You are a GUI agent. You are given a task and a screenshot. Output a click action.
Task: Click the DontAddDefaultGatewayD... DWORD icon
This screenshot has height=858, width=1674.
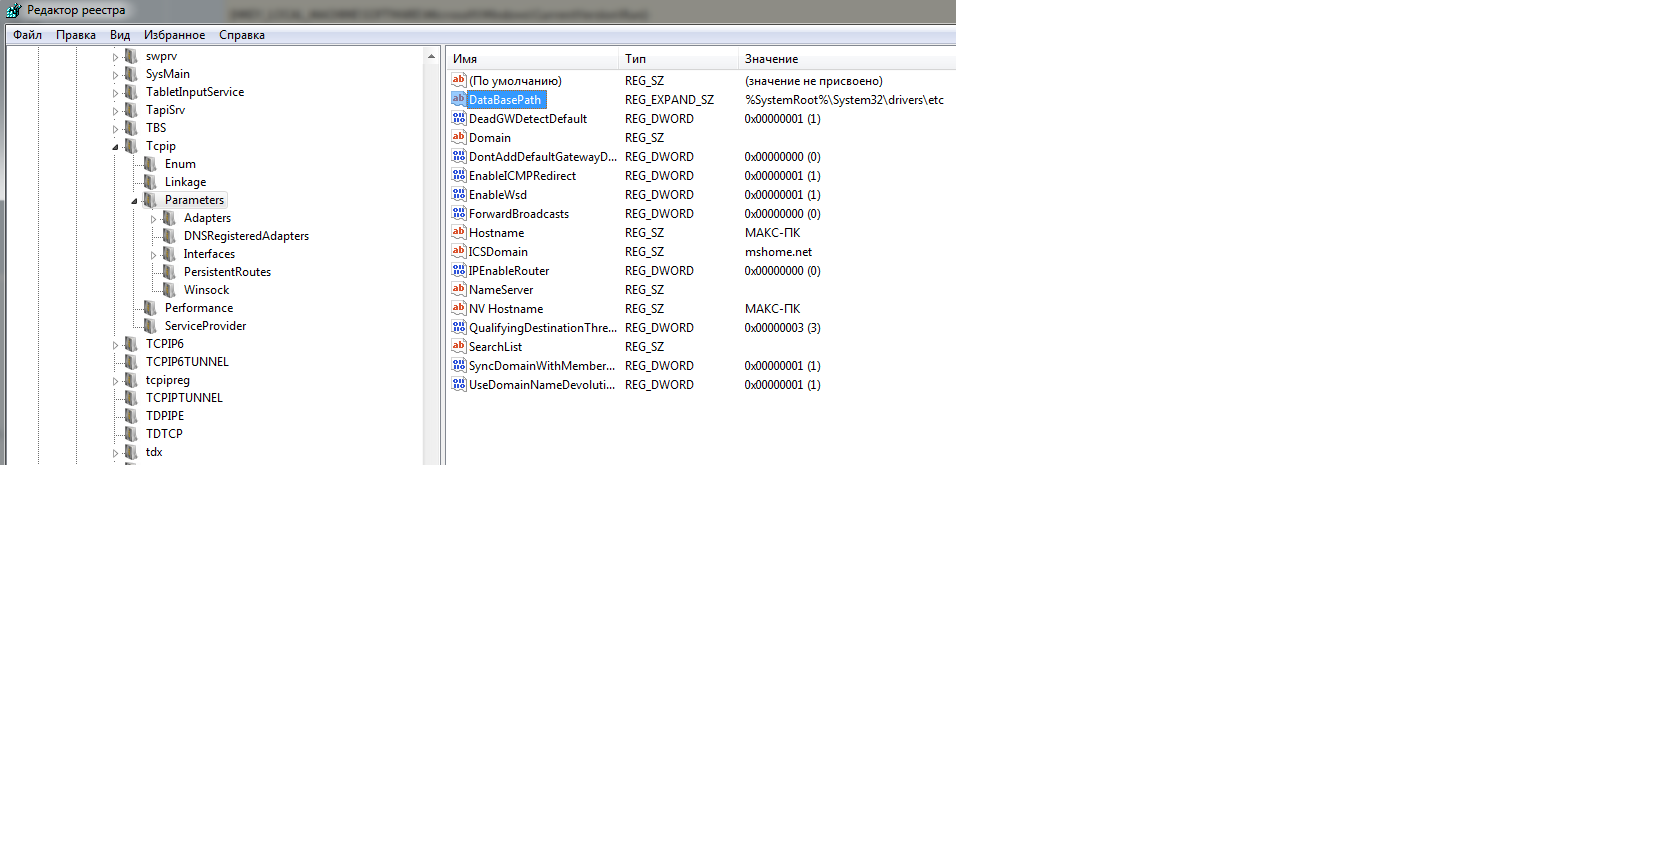coord(459,156)
